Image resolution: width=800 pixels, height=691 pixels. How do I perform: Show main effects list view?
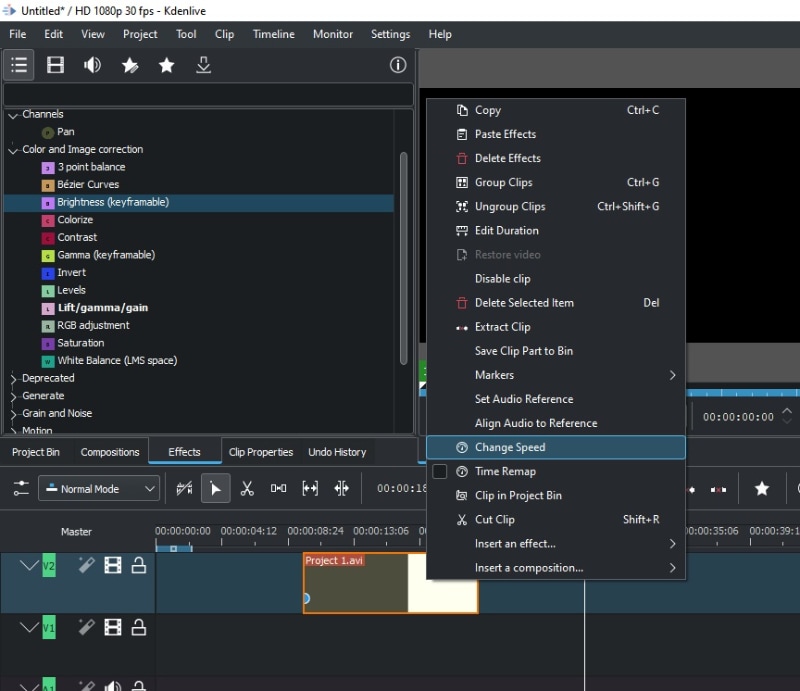[19, 65]
